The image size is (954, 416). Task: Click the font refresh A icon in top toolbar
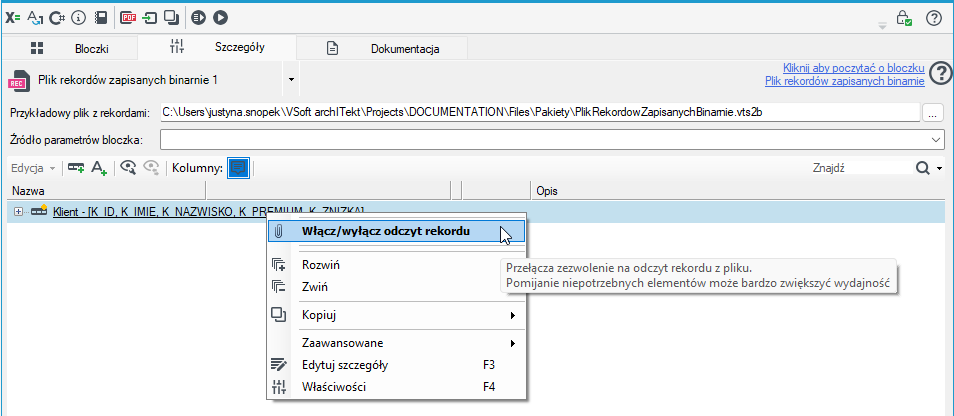coord(35,18)
